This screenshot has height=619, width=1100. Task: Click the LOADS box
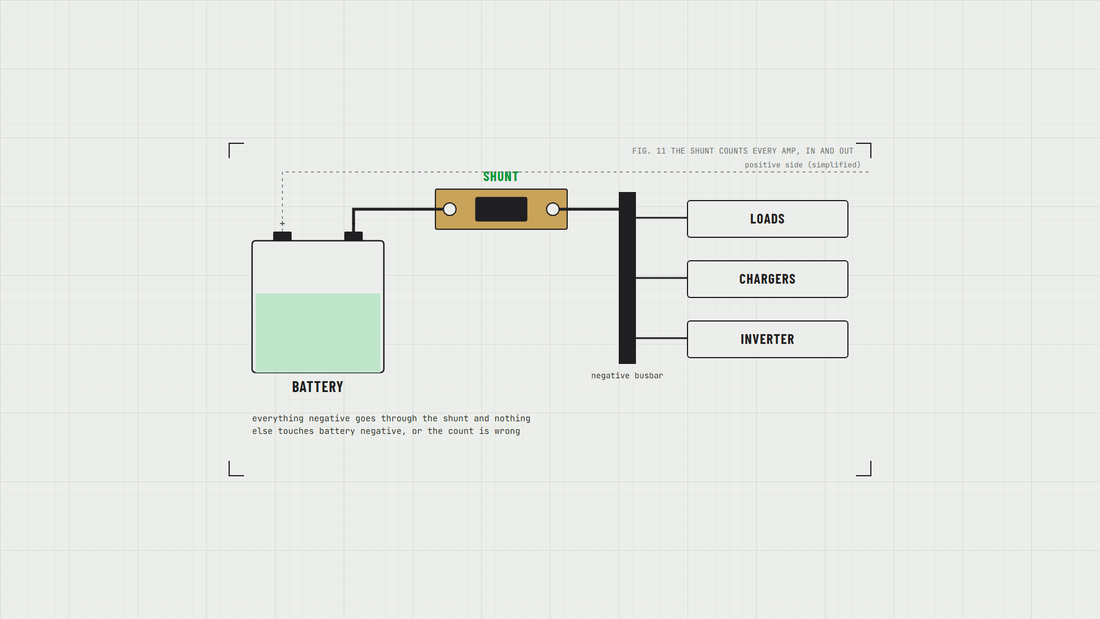coord(767,219)
